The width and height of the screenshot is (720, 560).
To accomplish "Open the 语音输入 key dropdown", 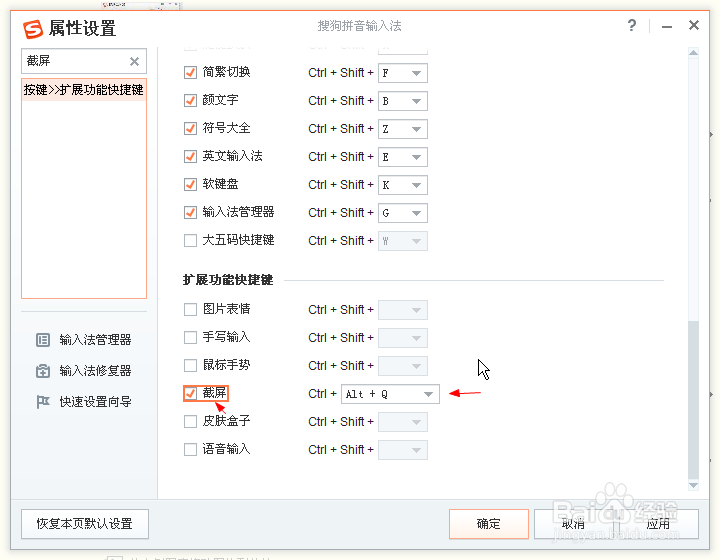I will [403, 450].
